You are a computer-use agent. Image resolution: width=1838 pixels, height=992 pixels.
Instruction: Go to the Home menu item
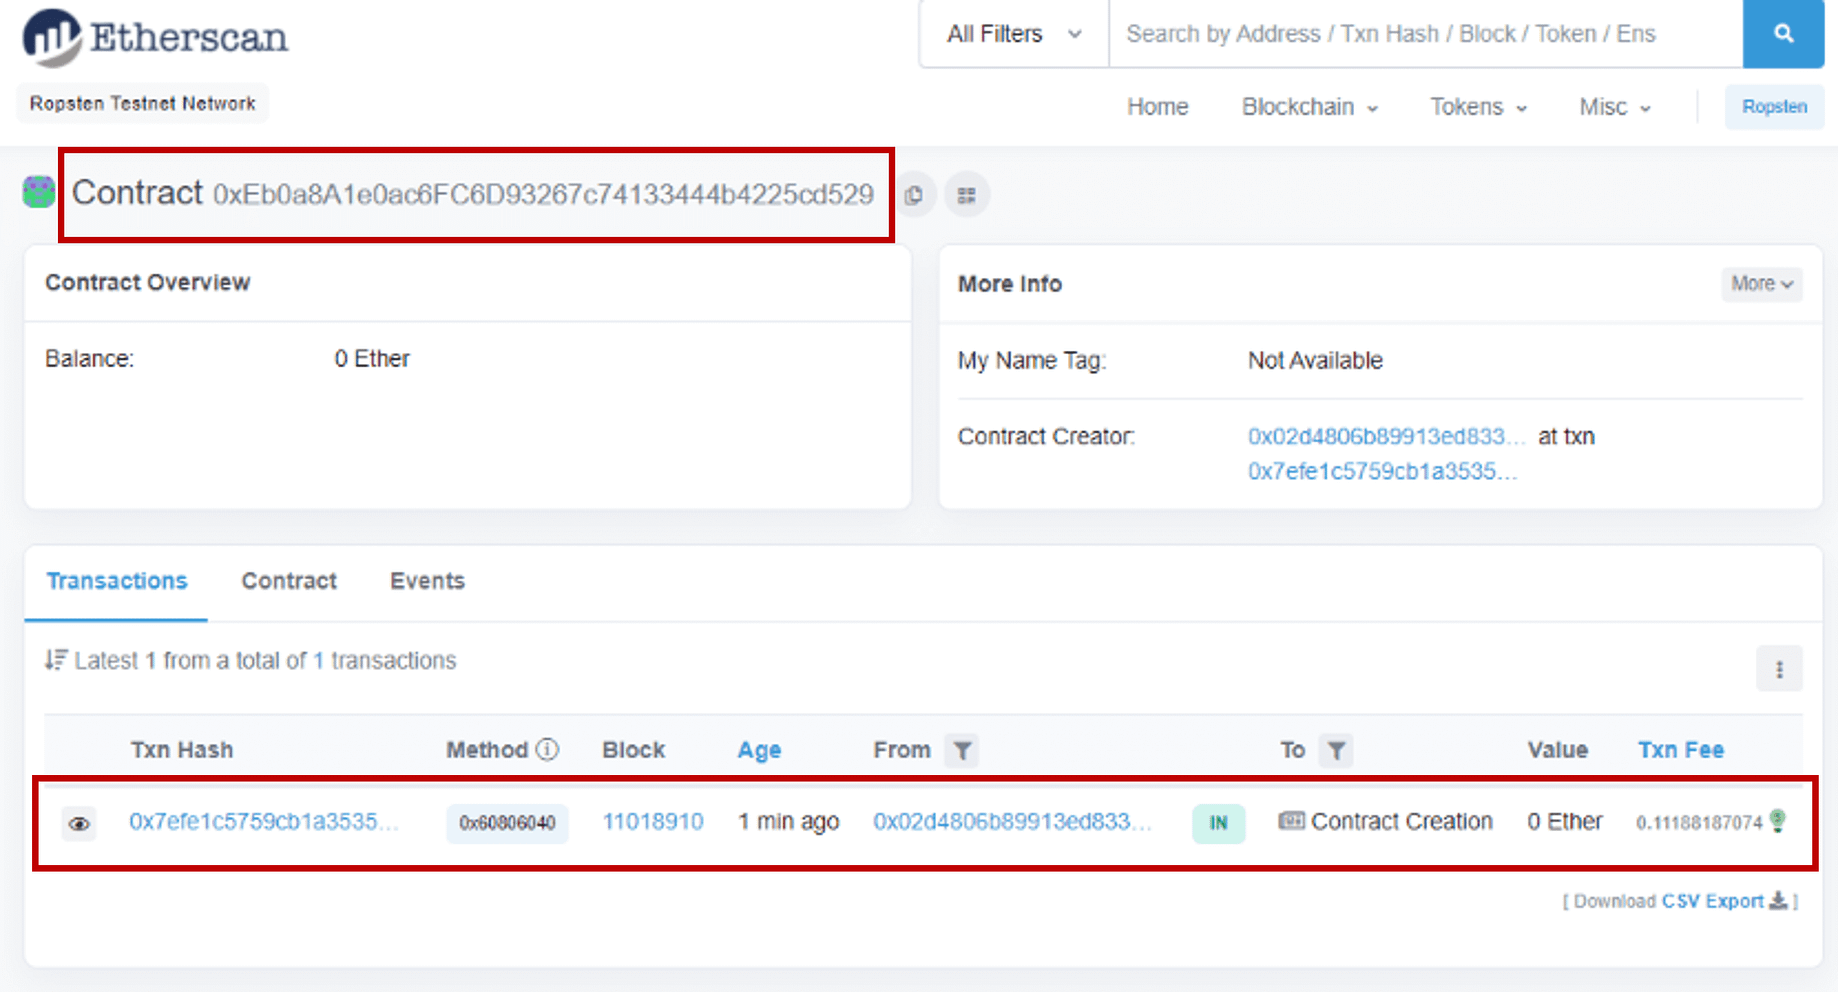1158,107
